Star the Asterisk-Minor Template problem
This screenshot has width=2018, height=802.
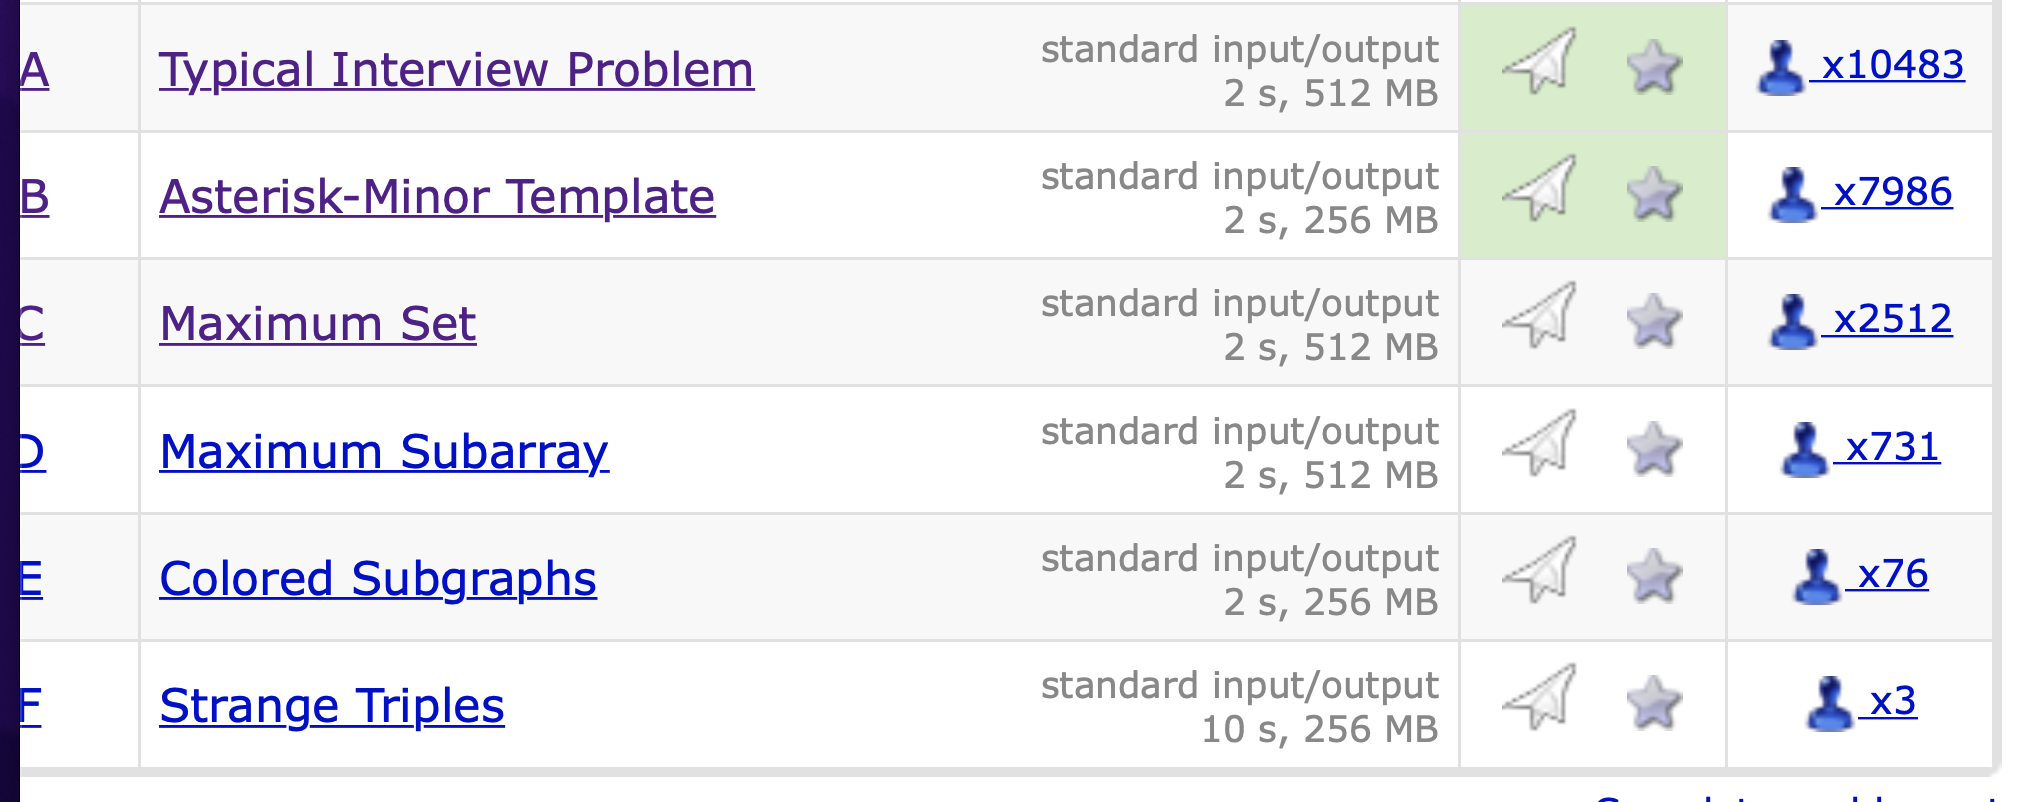[x=1654, y=193]
